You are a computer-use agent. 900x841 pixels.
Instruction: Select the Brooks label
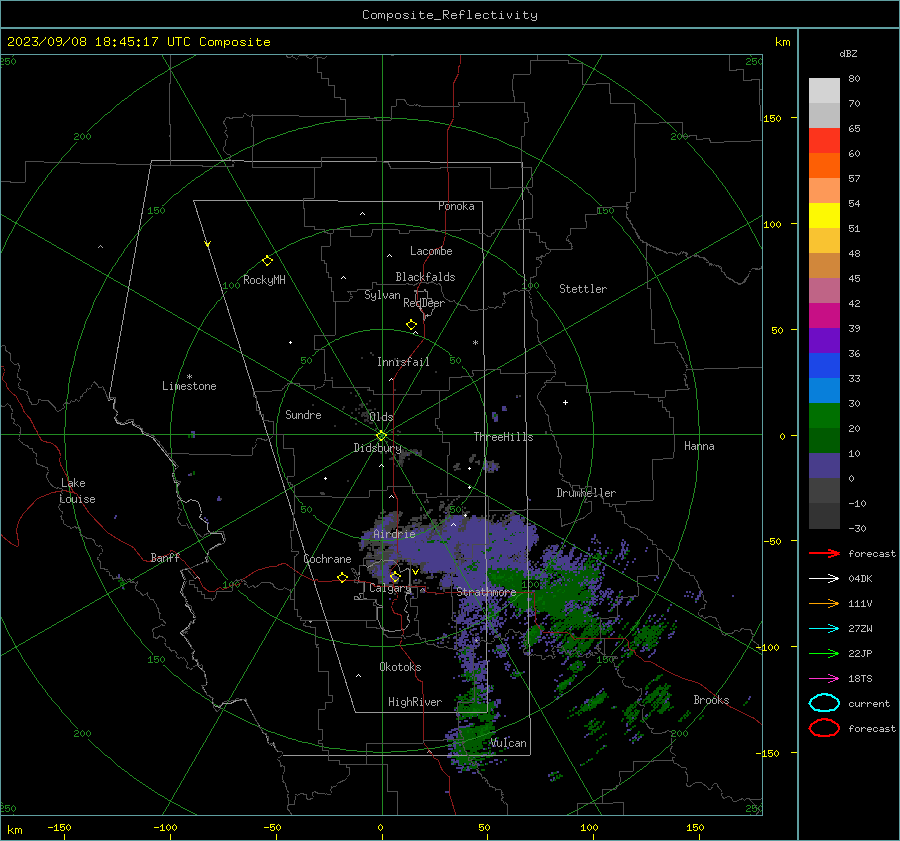[x=711, y=700]
